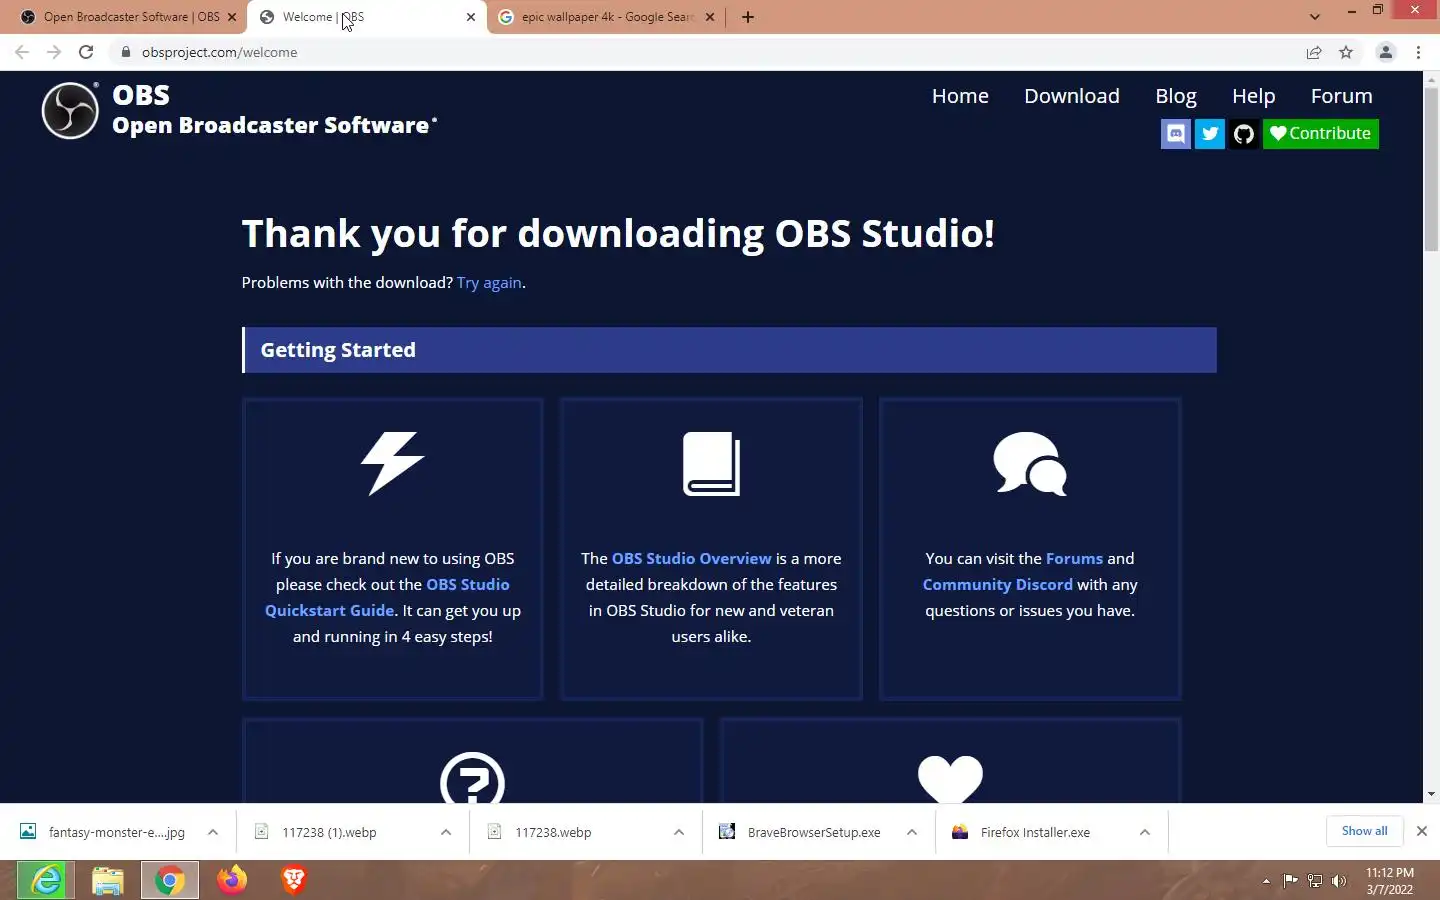The image size is (1440, 900).
Task: Launch Brave browser from the taskbar
Action: [294, 880]
